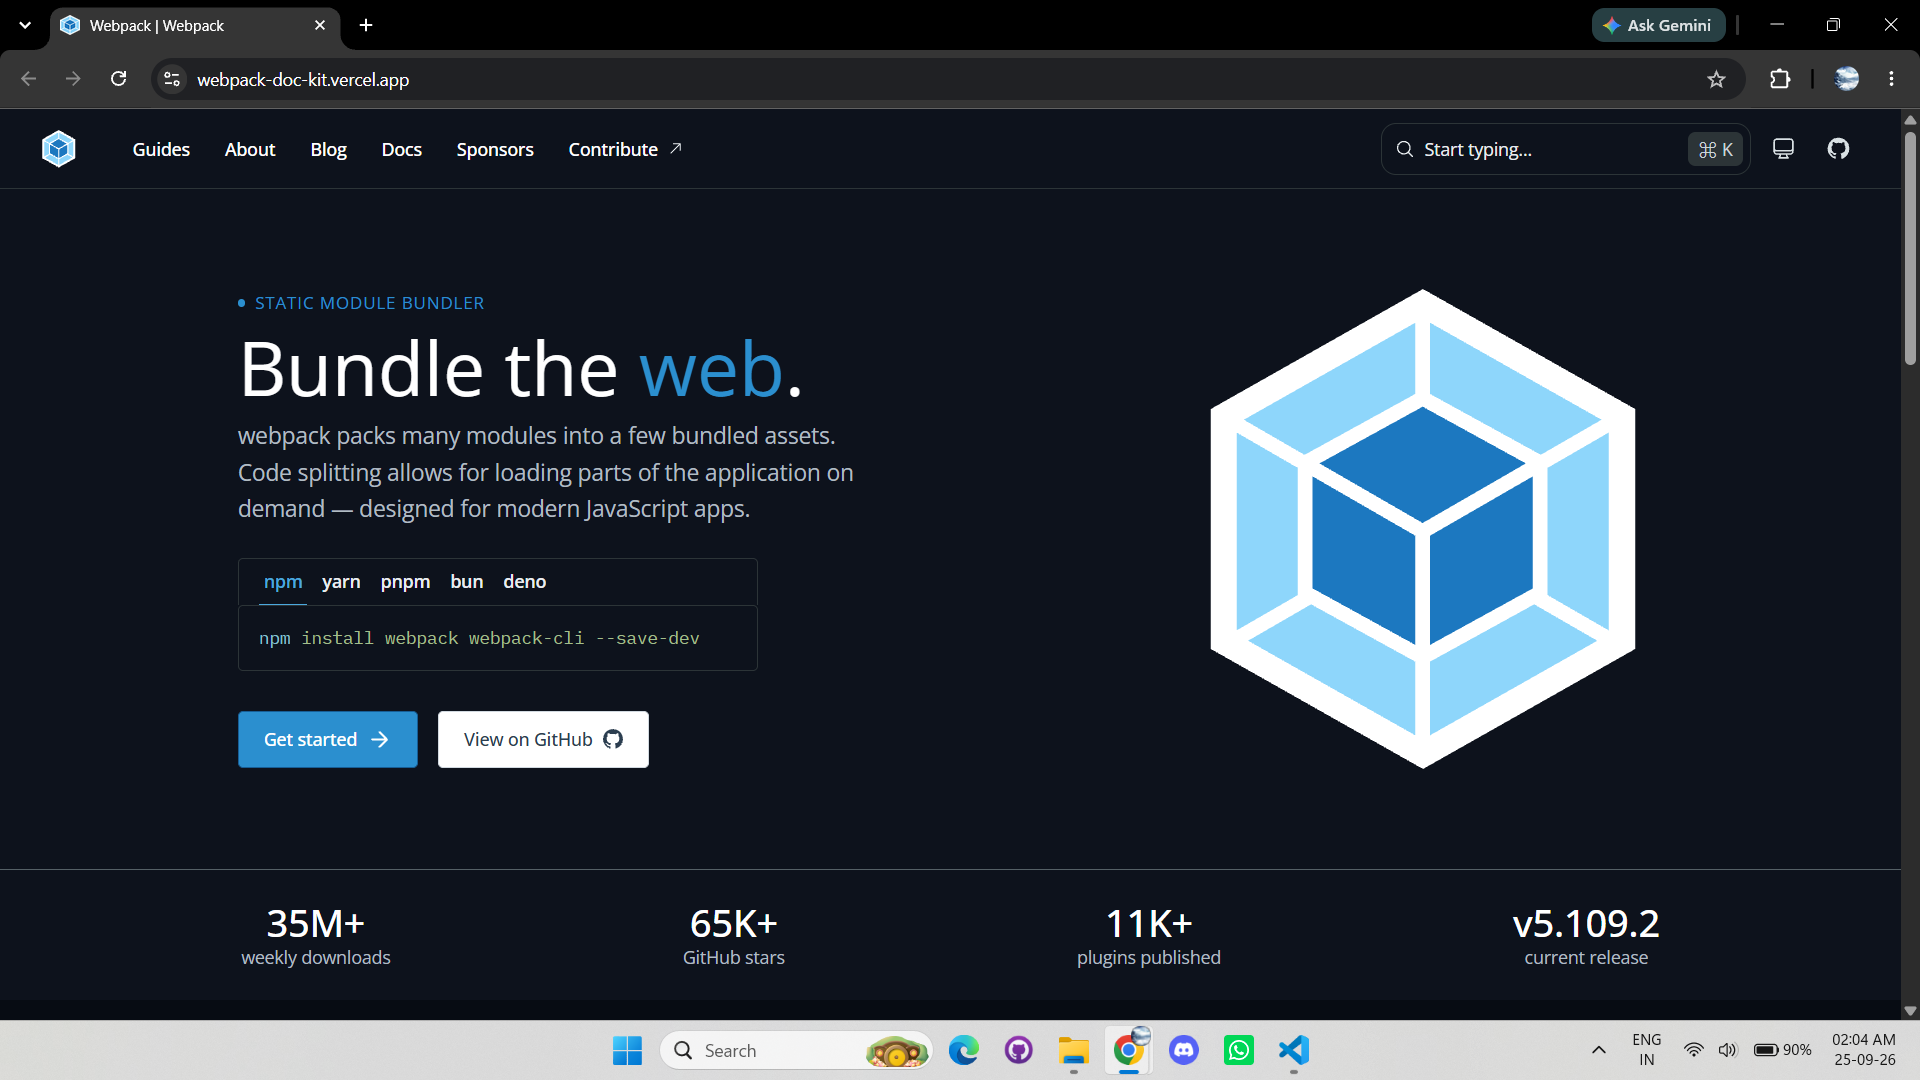Image resolution: width=1920 pixels, height=1080 pixels.
Task: Select the yarn install tab
Action: [x=341, y=582]
